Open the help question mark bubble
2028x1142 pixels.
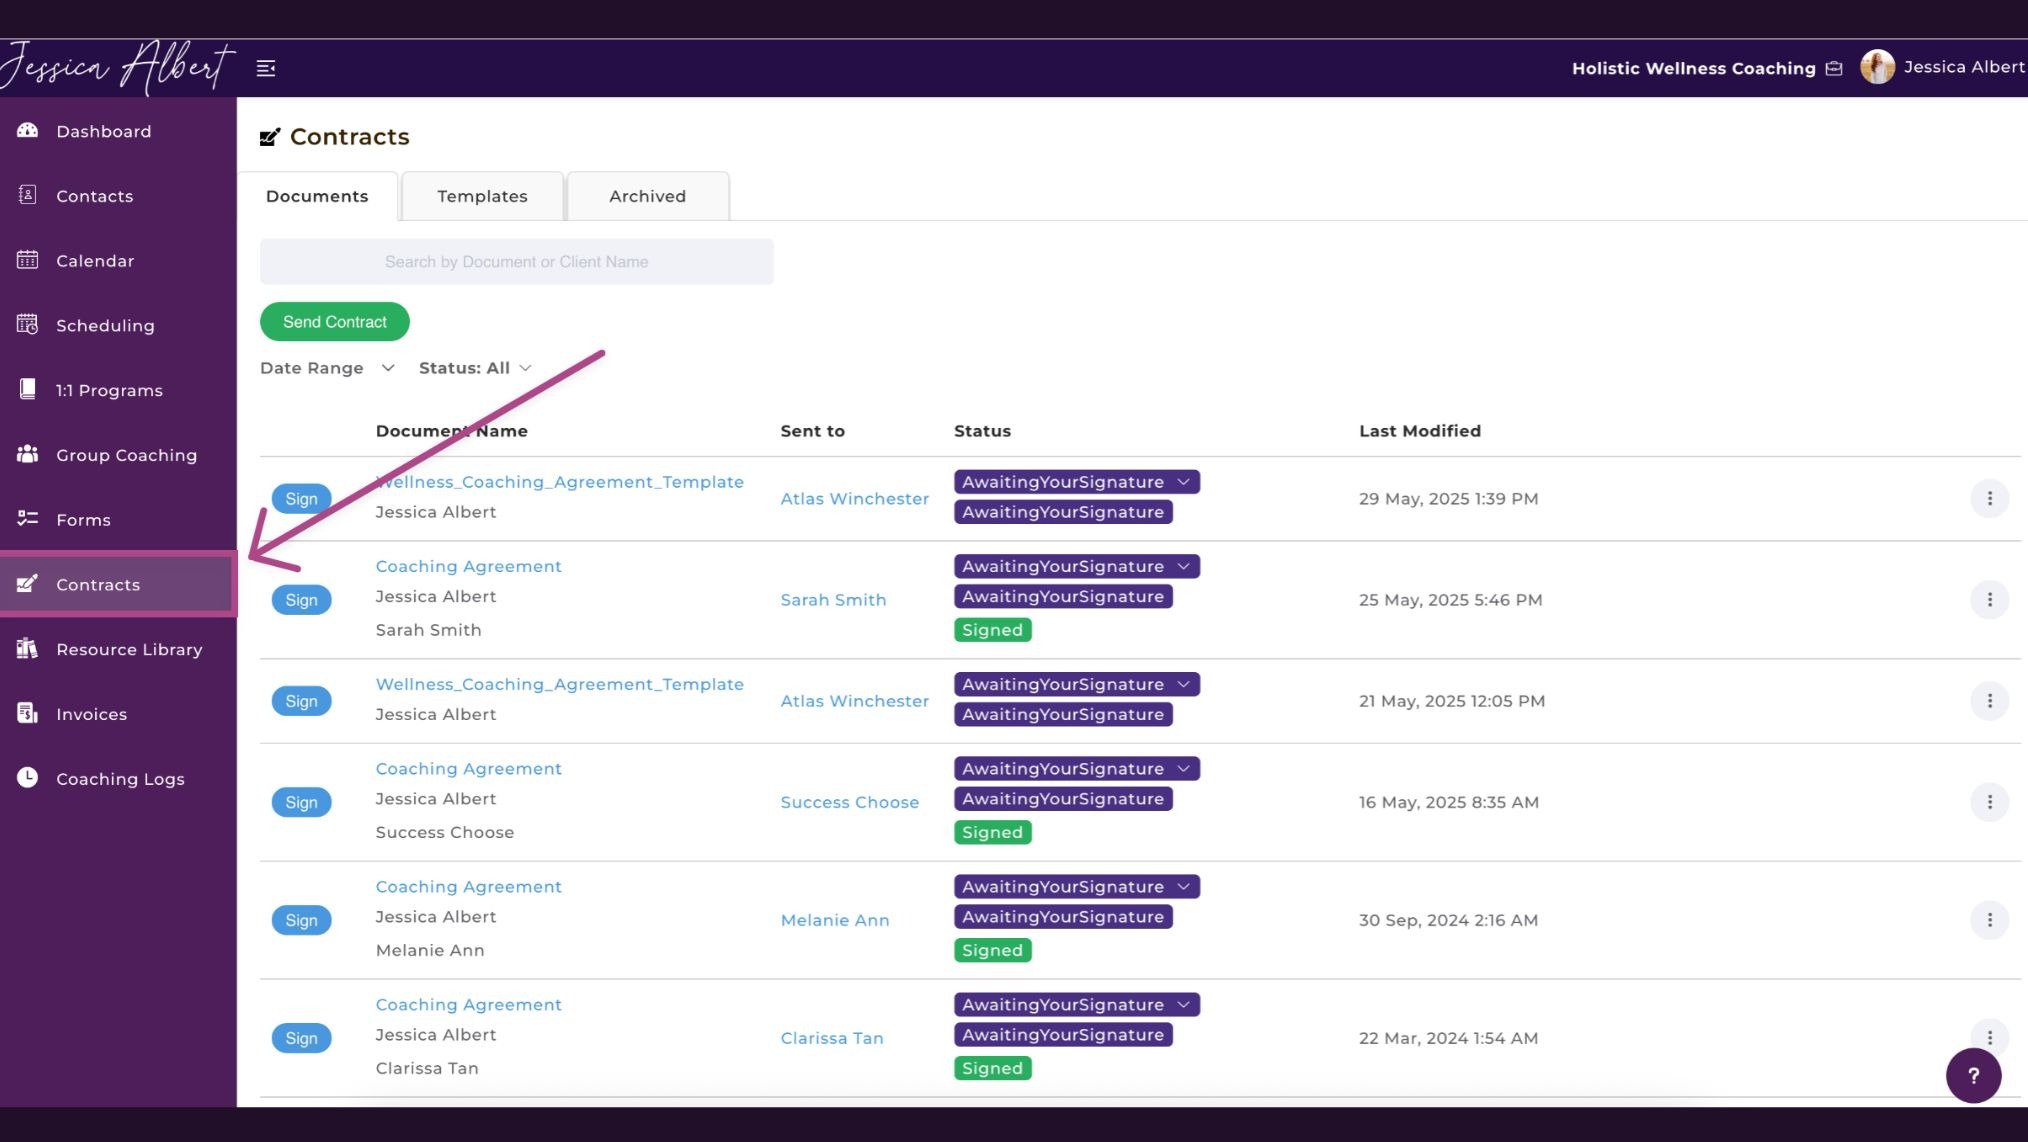pos(1973,1075)
